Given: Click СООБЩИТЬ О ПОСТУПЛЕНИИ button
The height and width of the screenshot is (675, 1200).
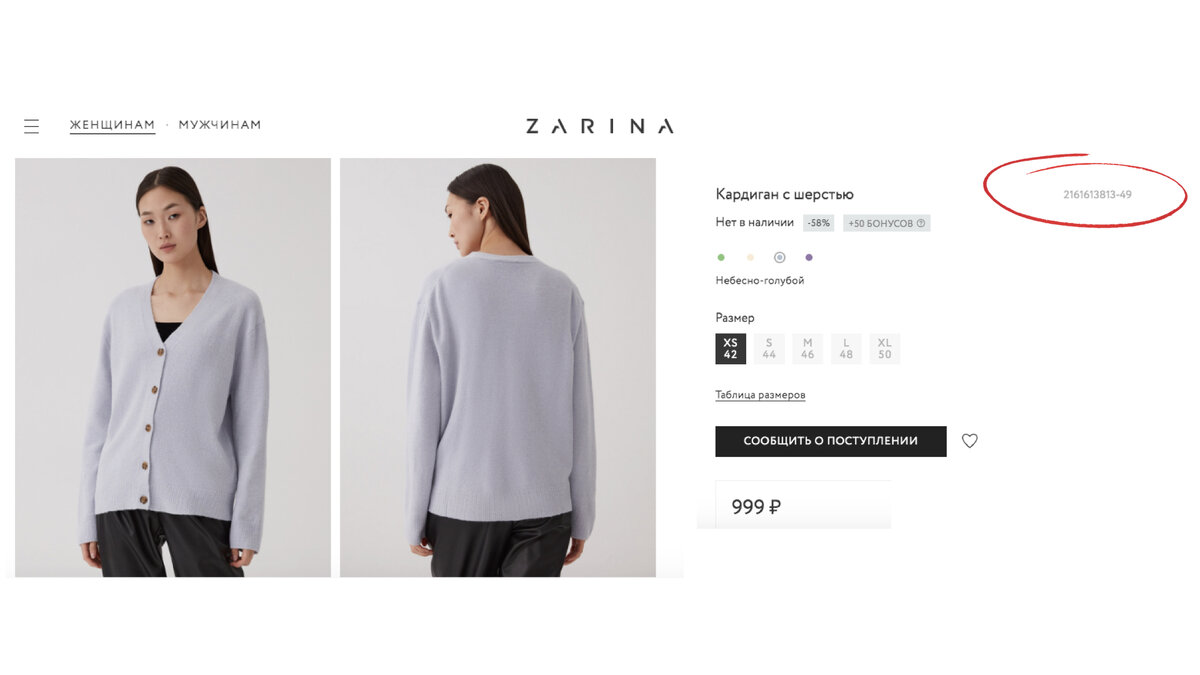Looking at the screenshot, I should [x=831, y=441].
